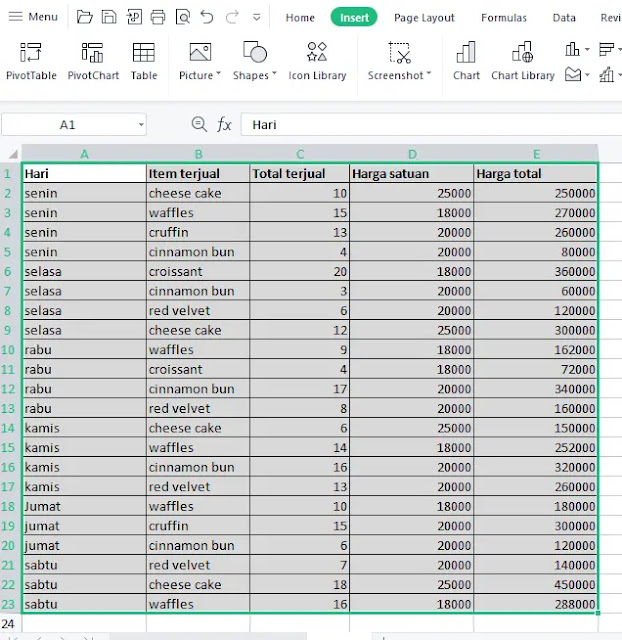Open the Menu button
Screen dimensions: 622x640
click(33, 17)
